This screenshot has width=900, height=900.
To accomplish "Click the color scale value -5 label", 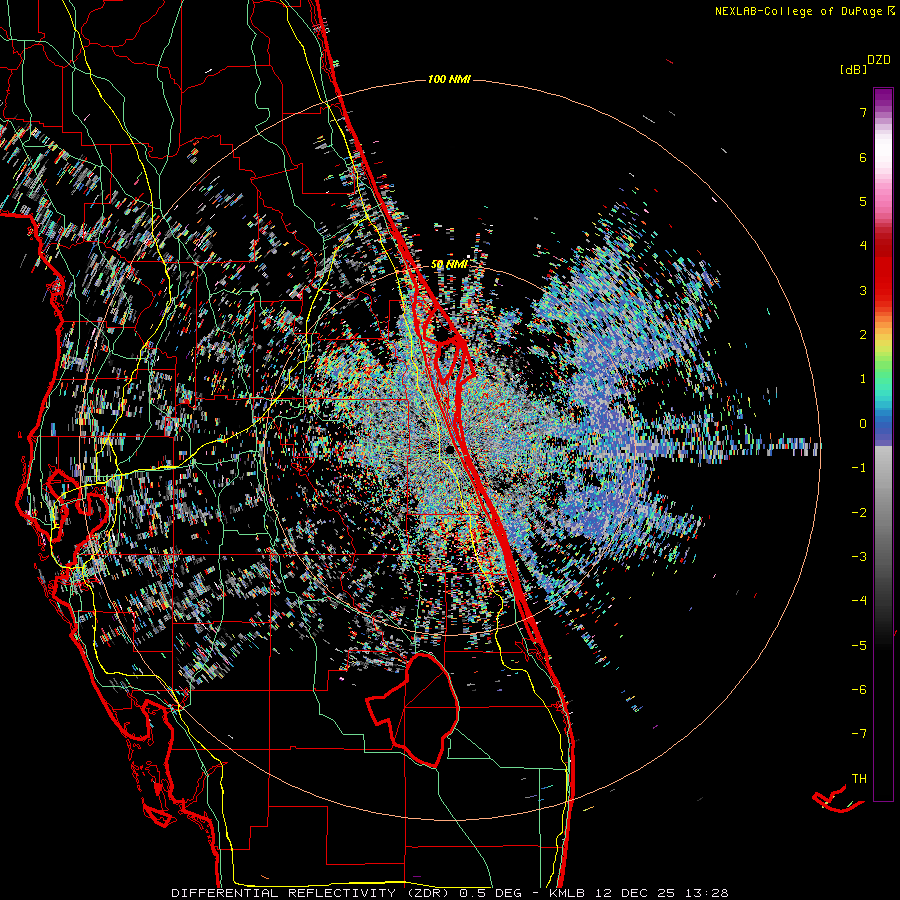I will click(859, 646).
